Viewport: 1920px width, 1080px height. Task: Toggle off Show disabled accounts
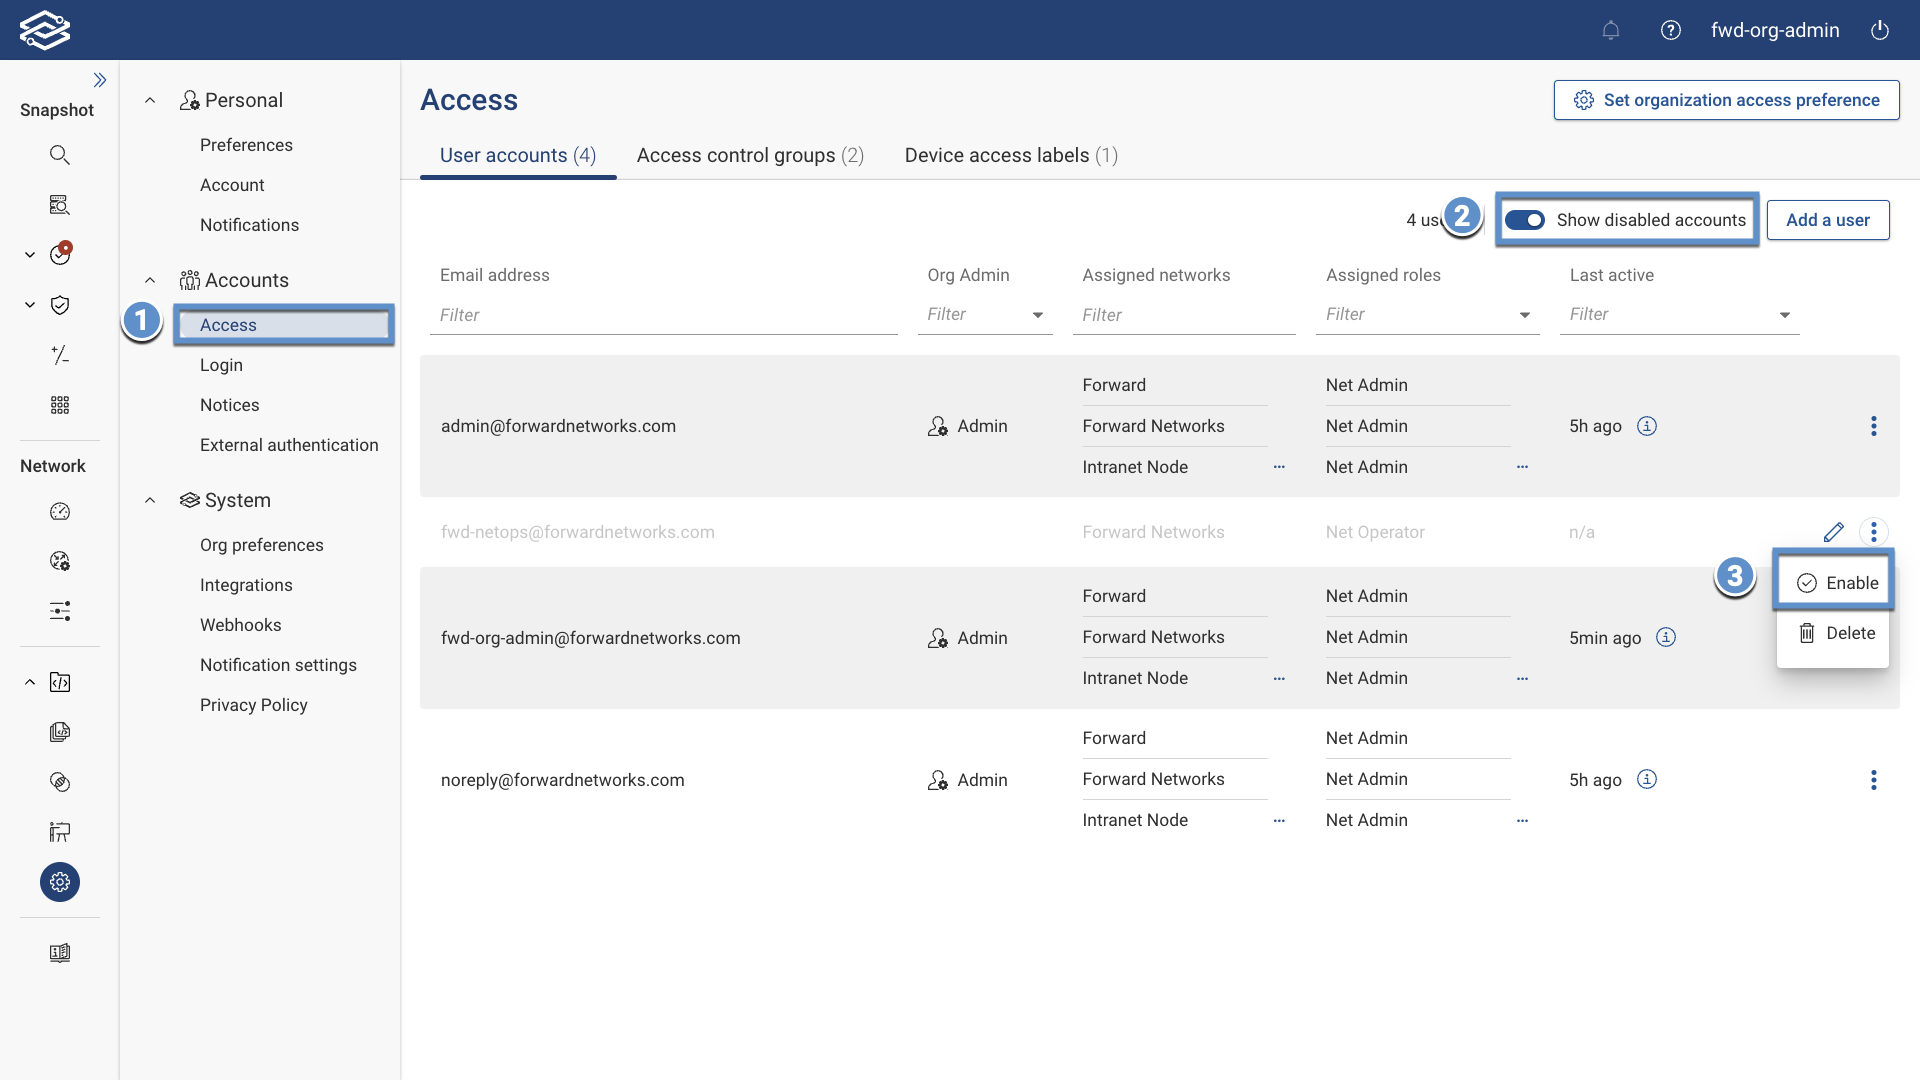pos(1525,219)
